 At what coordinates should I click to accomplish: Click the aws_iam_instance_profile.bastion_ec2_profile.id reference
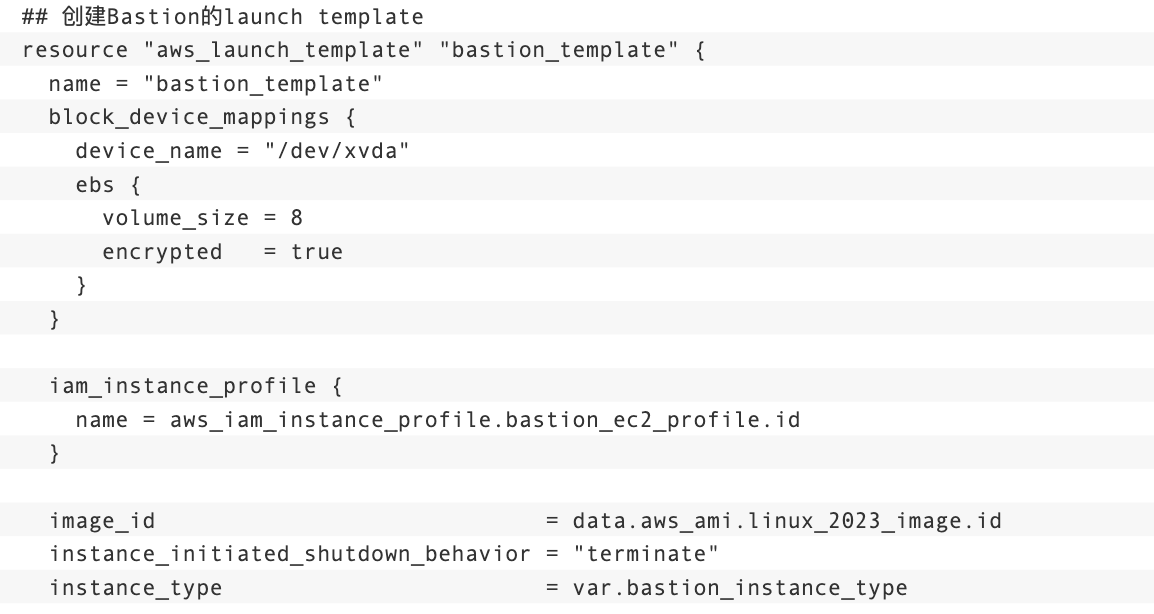coord(485,420)
